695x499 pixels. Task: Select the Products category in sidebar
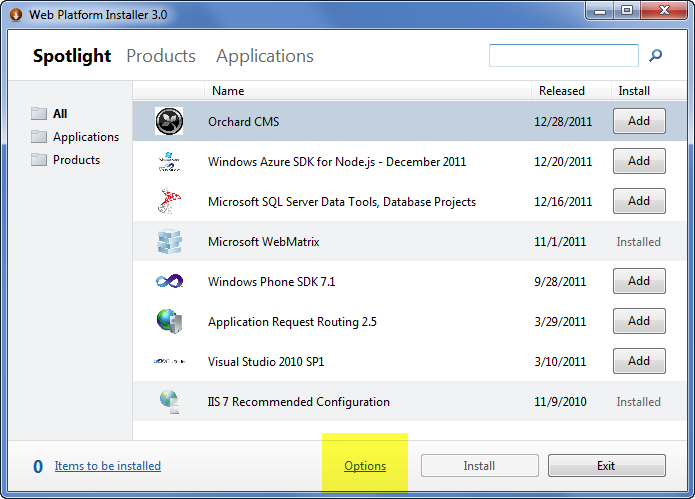(x=76, y=160)
